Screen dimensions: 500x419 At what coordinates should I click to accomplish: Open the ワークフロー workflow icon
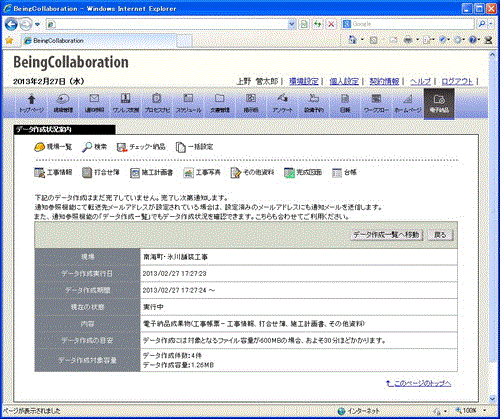click(x=376, y=103)
